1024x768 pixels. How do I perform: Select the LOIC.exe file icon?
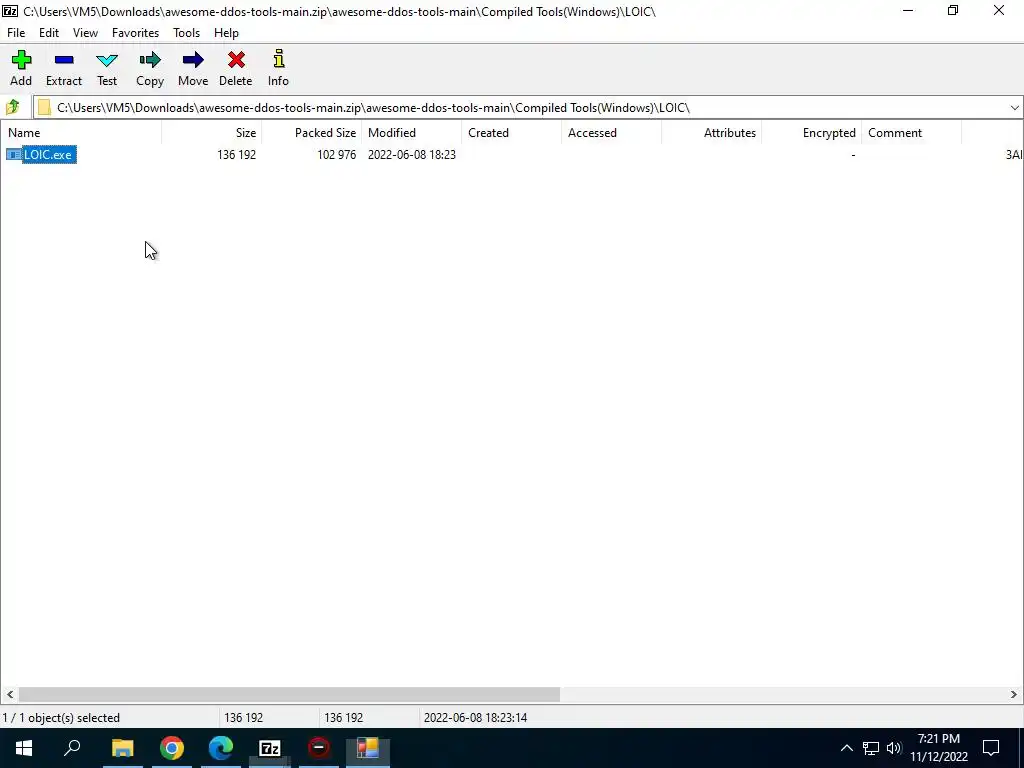(14, 155)
